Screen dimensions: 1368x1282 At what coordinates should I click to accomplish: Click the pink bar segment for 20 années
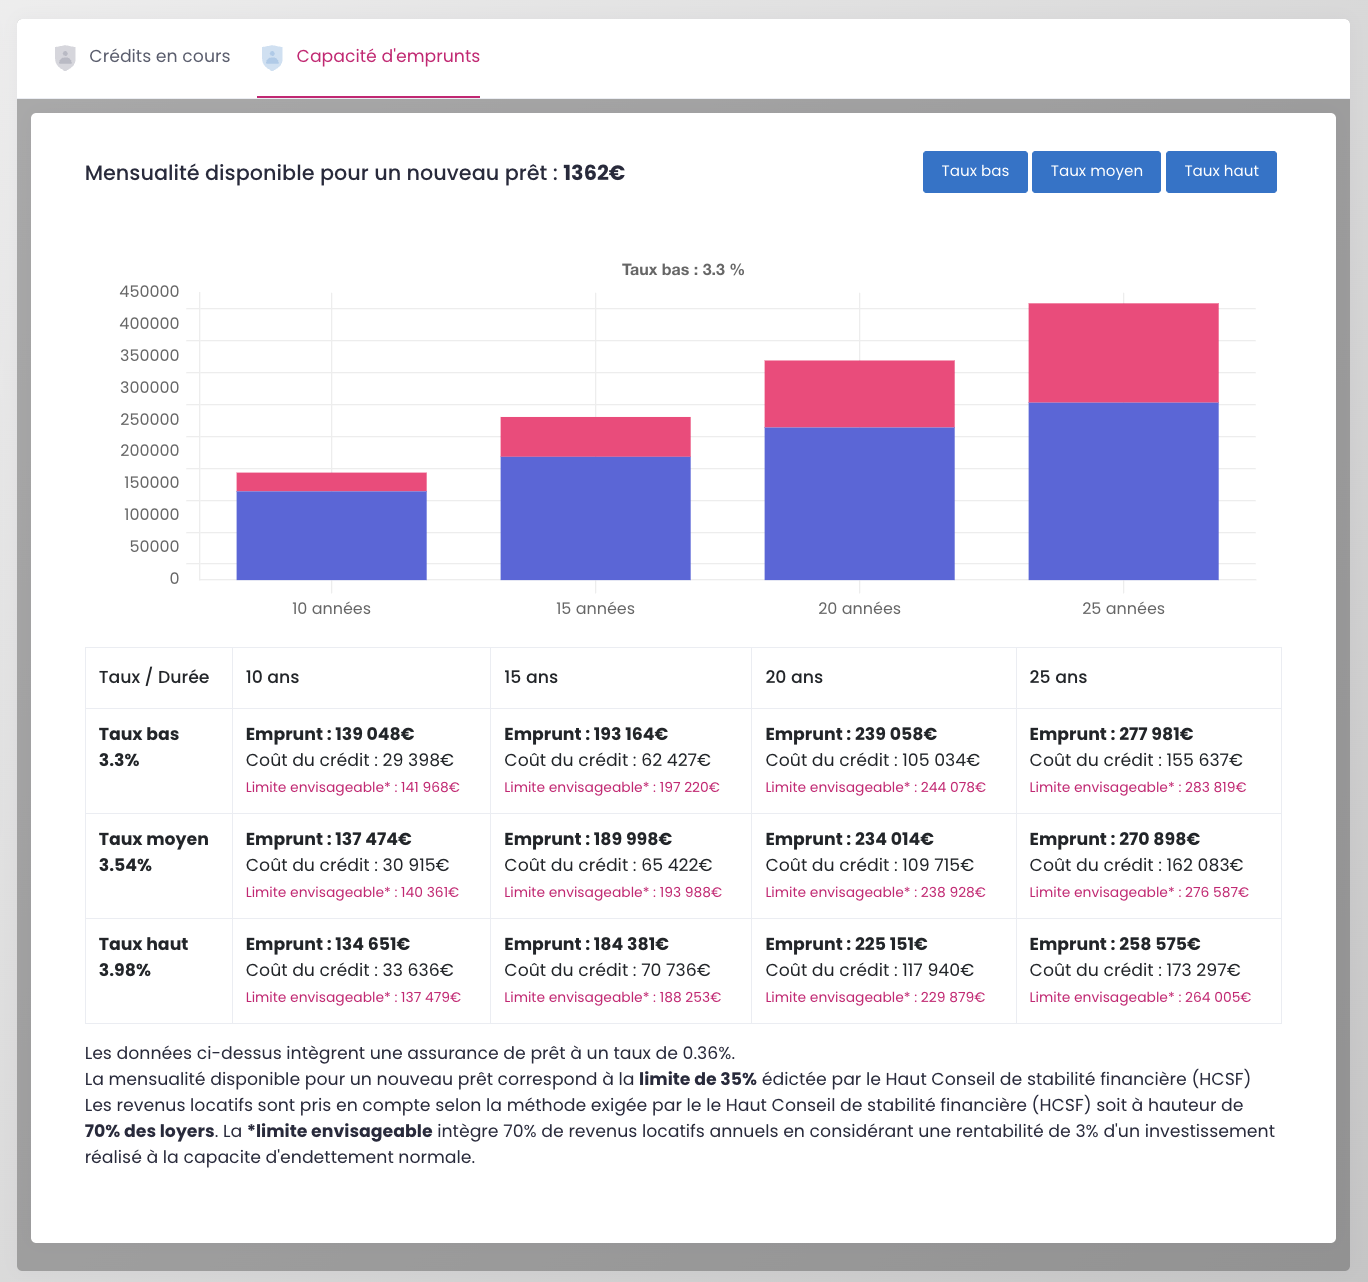tap(859, 394)
